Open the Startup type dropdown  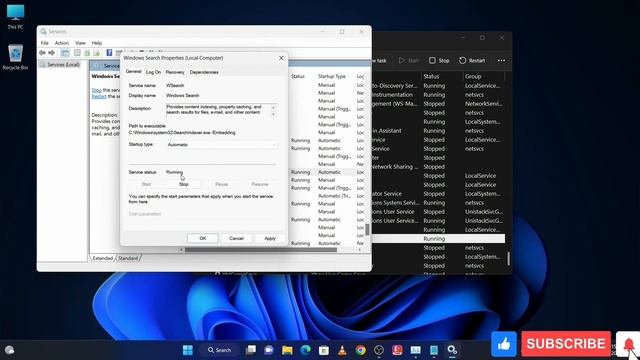pos(222,144)
